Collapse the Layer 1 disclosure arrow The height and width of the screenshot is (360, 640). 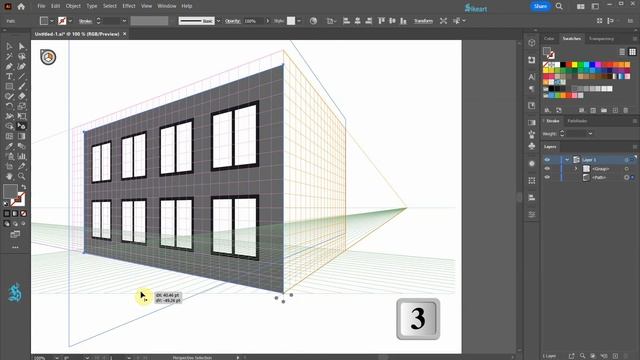567,160
